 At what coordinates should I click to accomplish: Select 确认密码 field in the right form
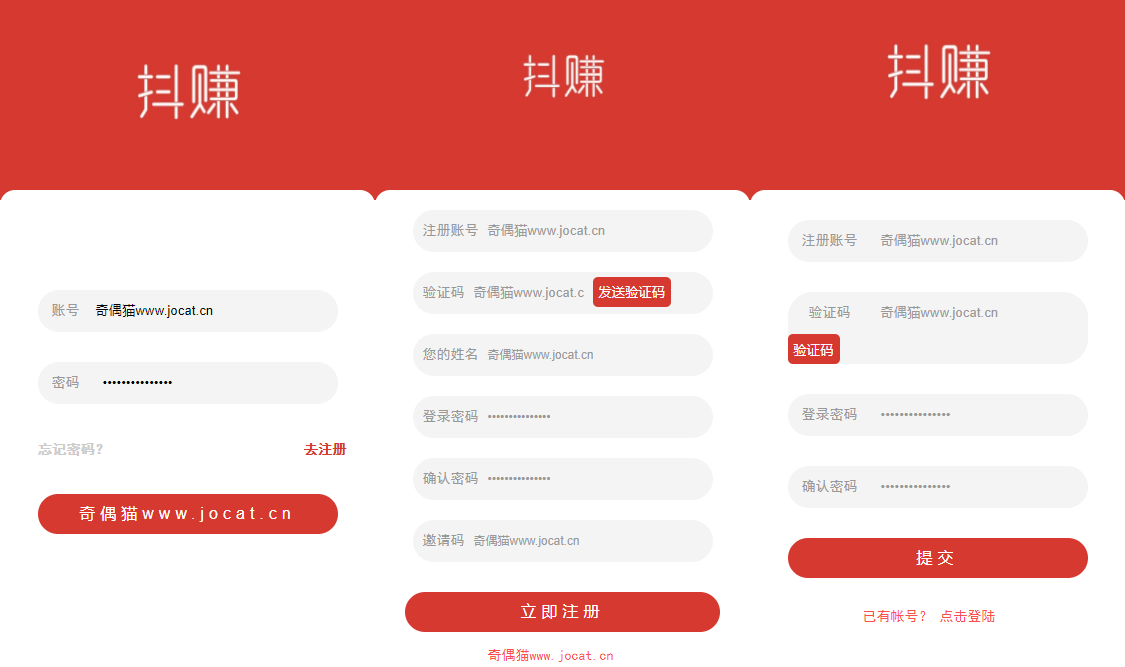coord(938,487)
